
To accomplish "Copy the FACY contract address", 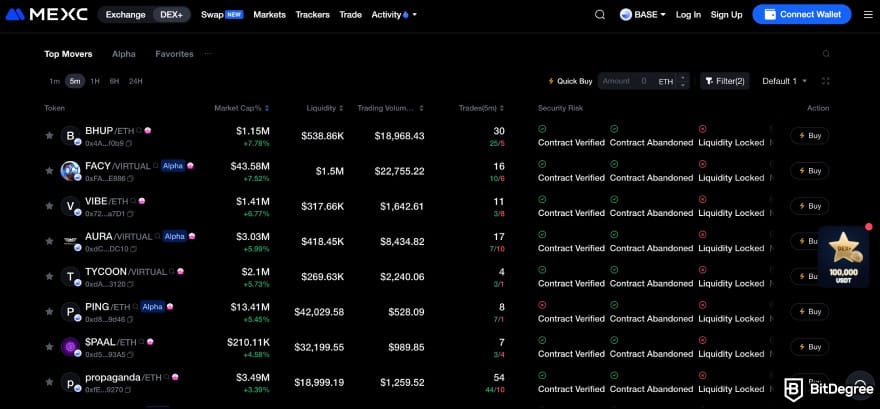I will click(x=130, y=178).
